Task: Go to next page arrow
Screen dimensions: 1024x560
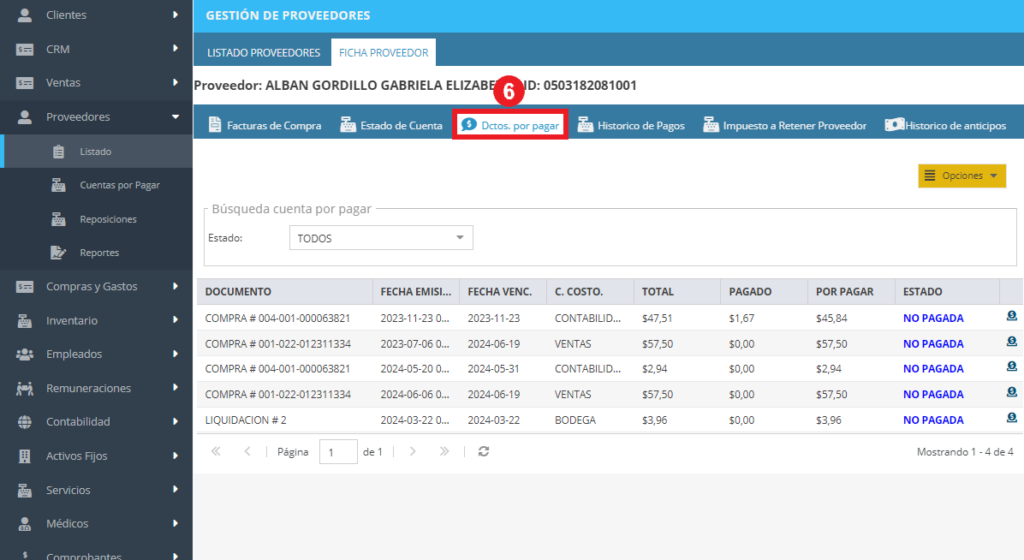Action: pos(413,452)
